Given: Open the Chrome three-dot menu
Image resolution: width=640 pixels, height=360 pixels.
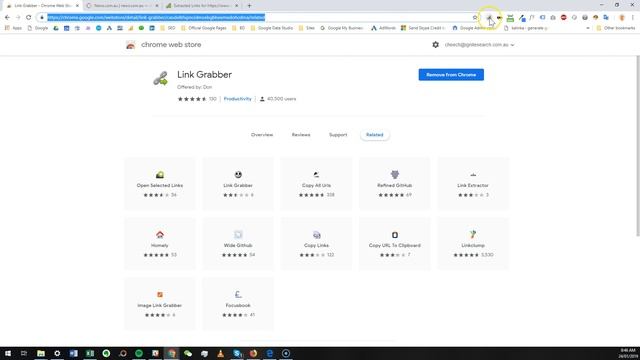Looking at the screenshot, I should (633, 18).
